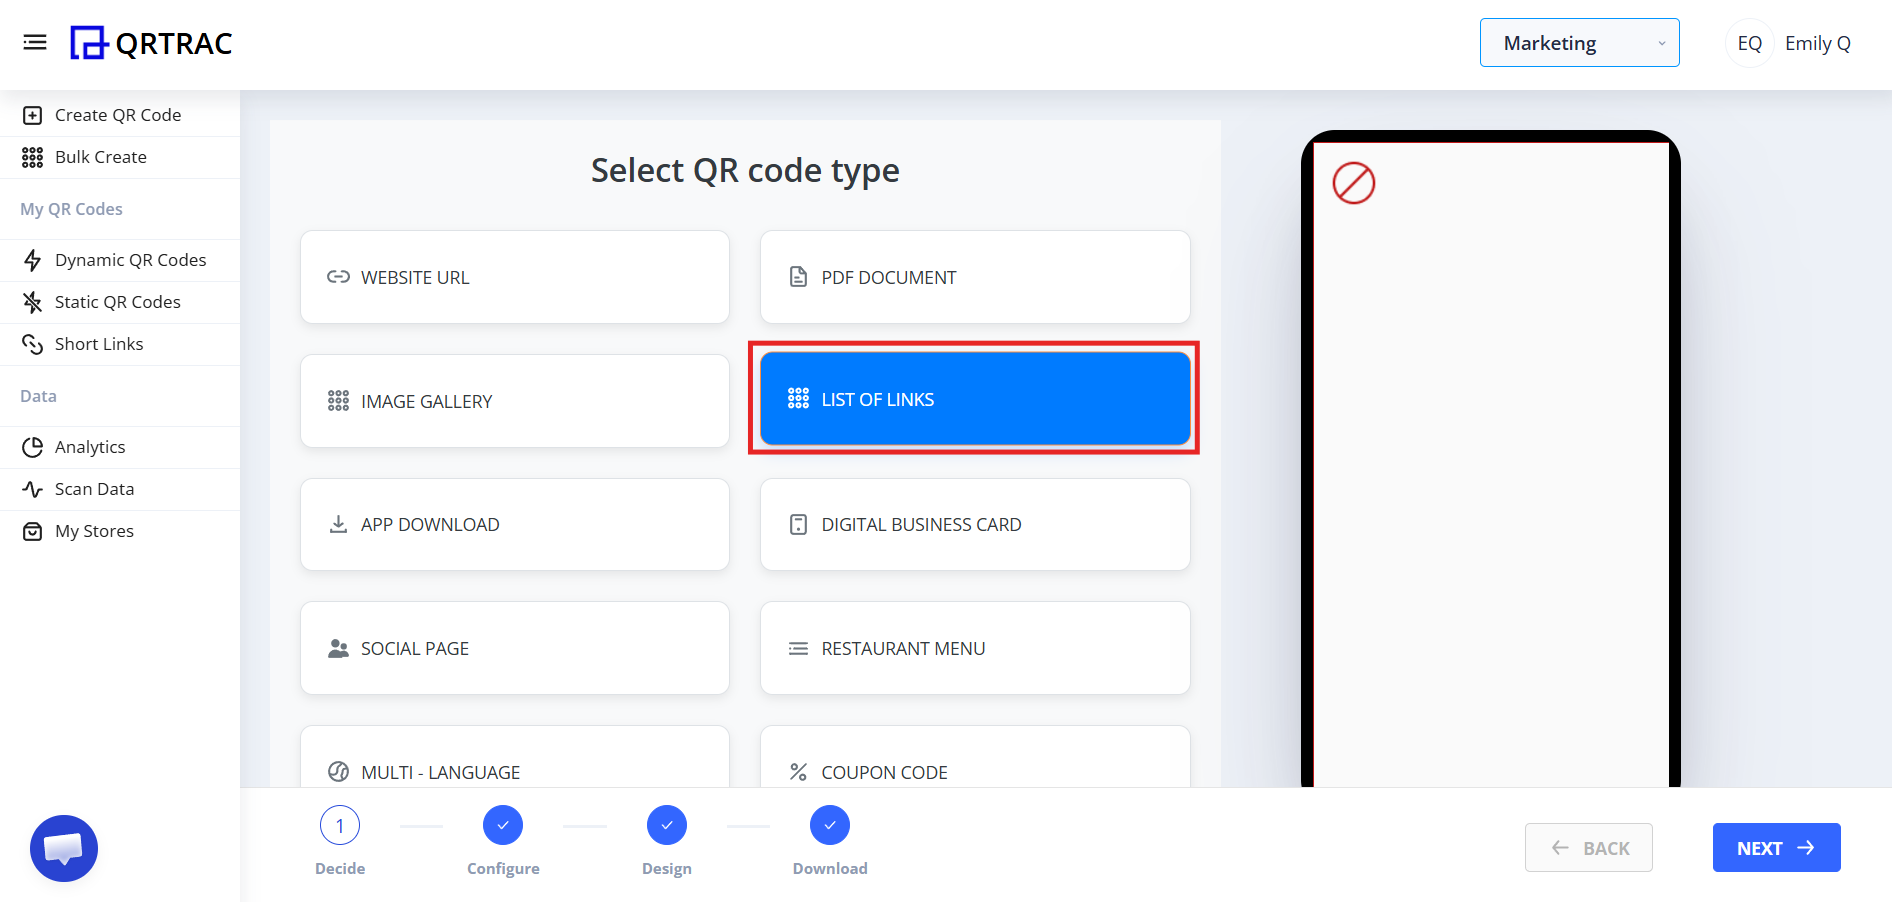Open My Stores
Viewport: 1892px width, 902px height.
tap(94, 530)
